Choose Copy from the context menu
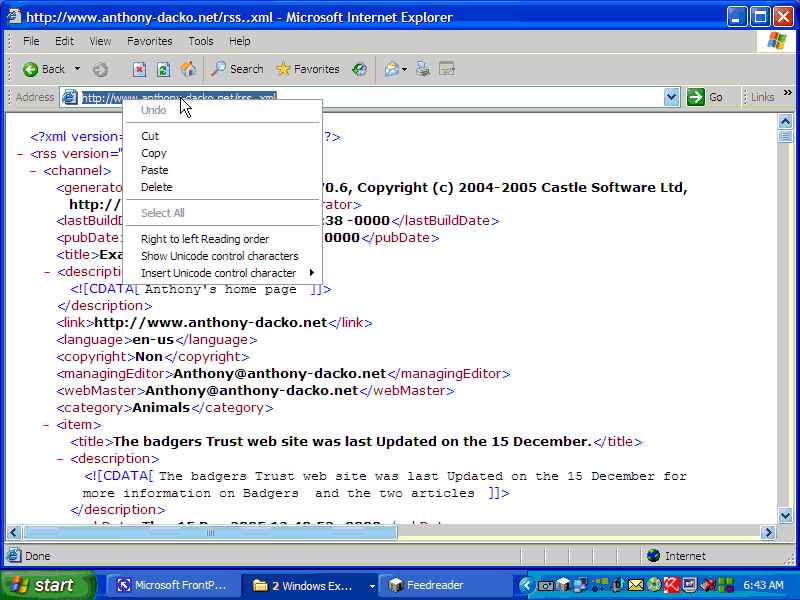 [154, 153]
